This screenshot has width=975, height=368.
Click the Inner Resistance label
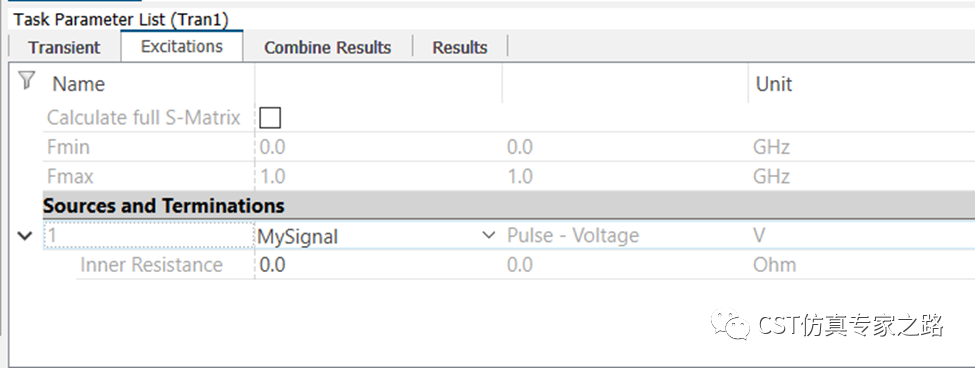151,265
